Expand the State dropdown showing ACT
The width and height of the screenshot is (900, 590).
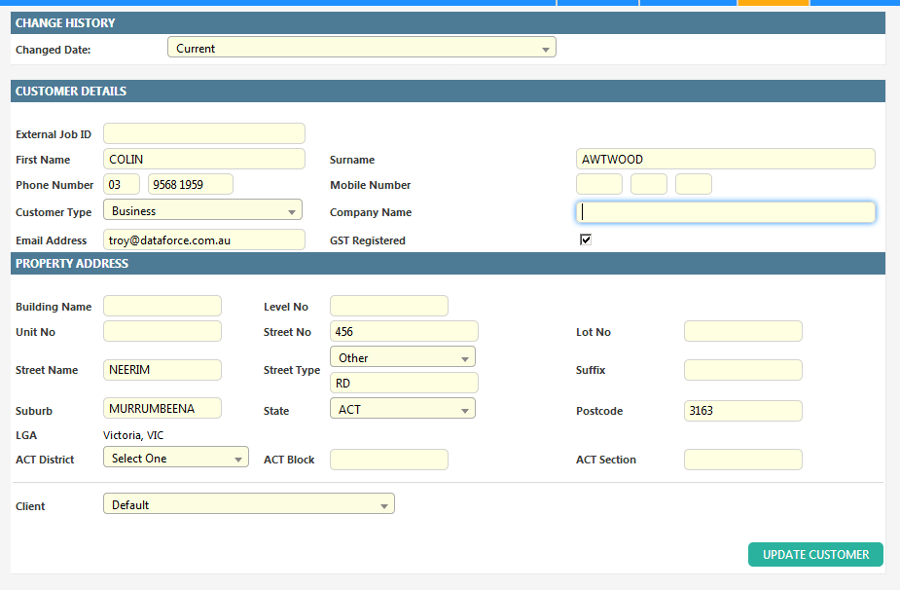[x=402, y=409]
